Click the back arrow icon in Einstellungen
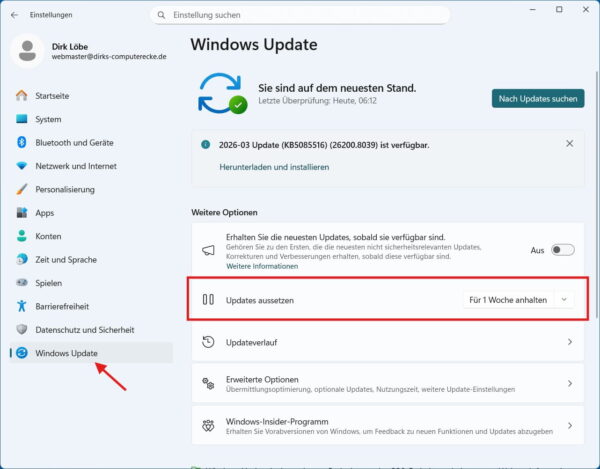Screen dimensions: 600x469 [x=15, y=15]
